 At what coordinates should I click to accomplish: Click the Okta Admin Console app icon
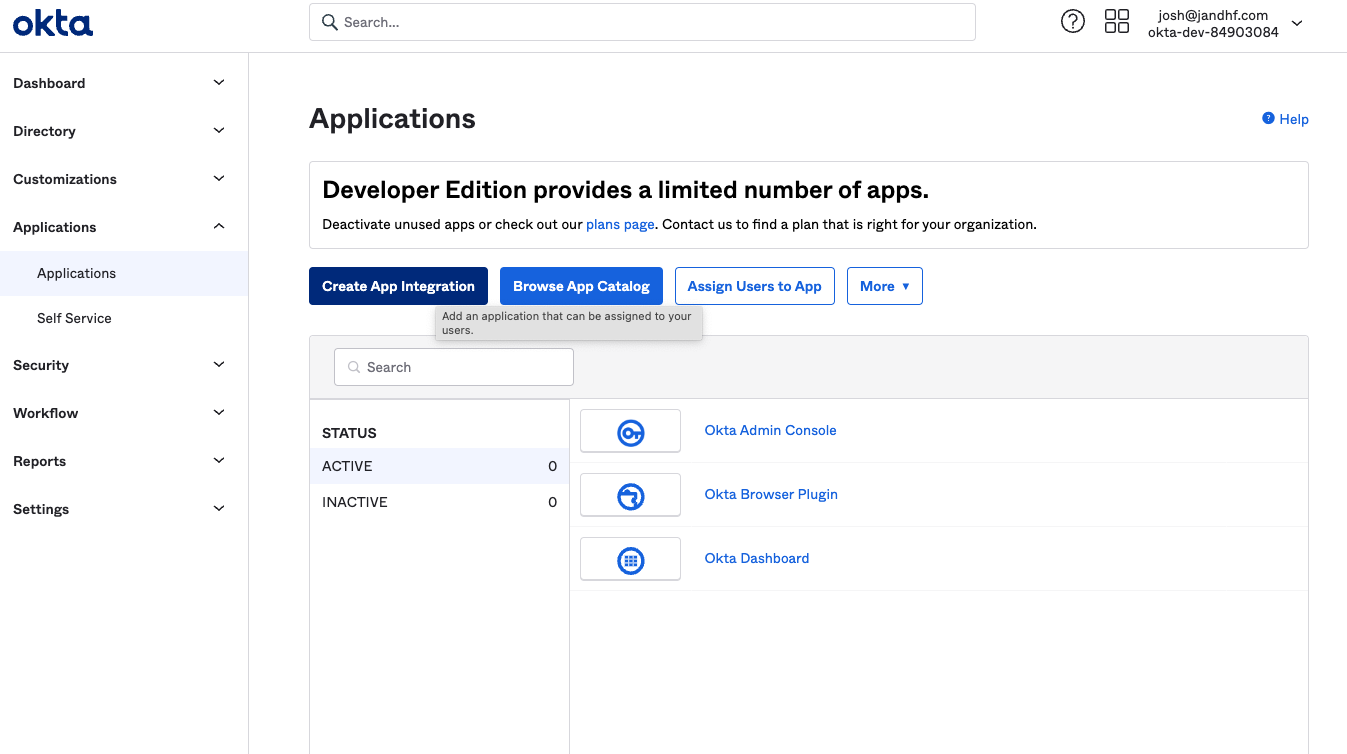click(x=630, y=430)
